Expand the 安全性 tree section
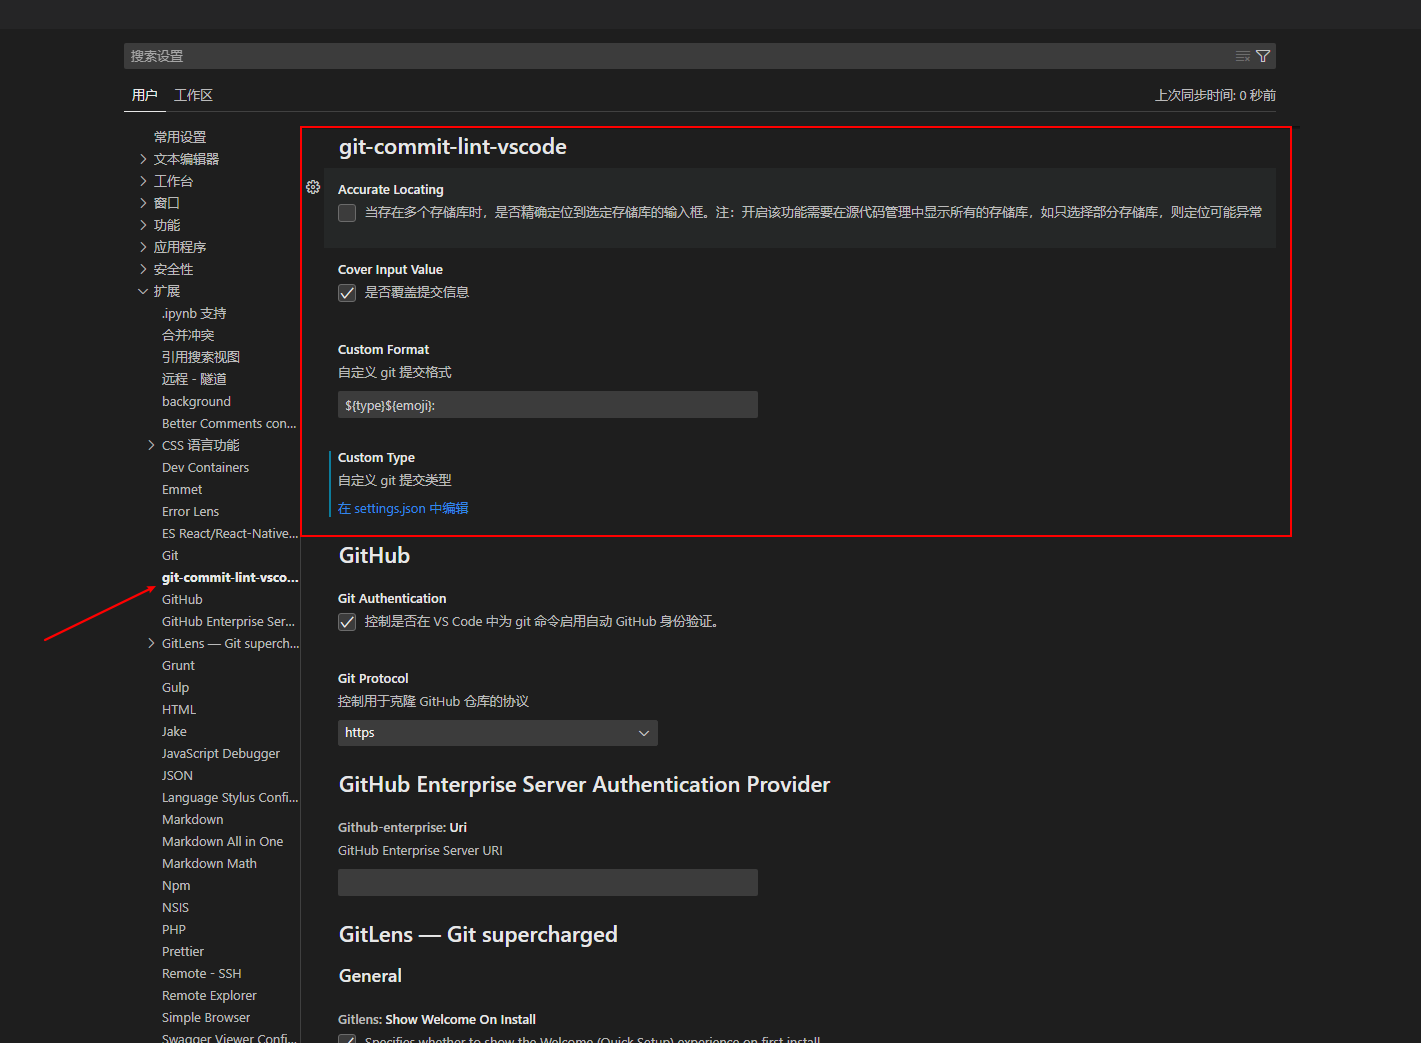Image resolution: width=1421 pixels, height=1043 pixels. pos(143,269)
